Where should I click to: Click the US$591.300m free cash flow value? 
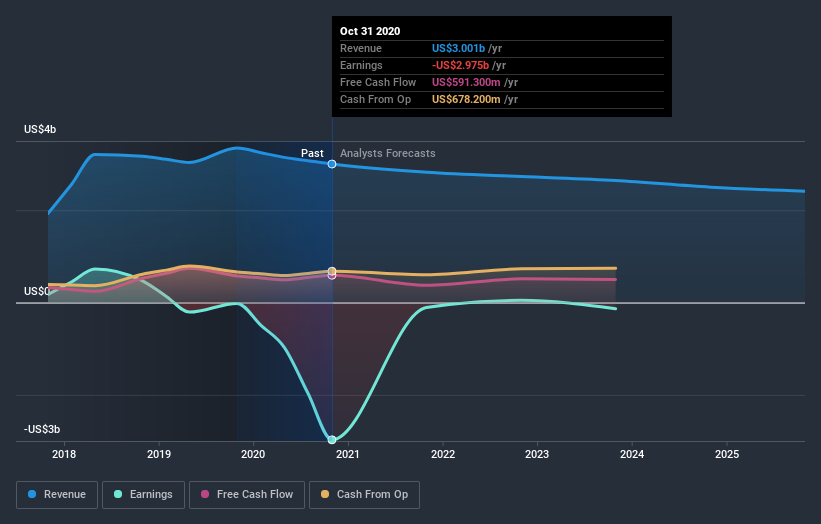point(466,82)
